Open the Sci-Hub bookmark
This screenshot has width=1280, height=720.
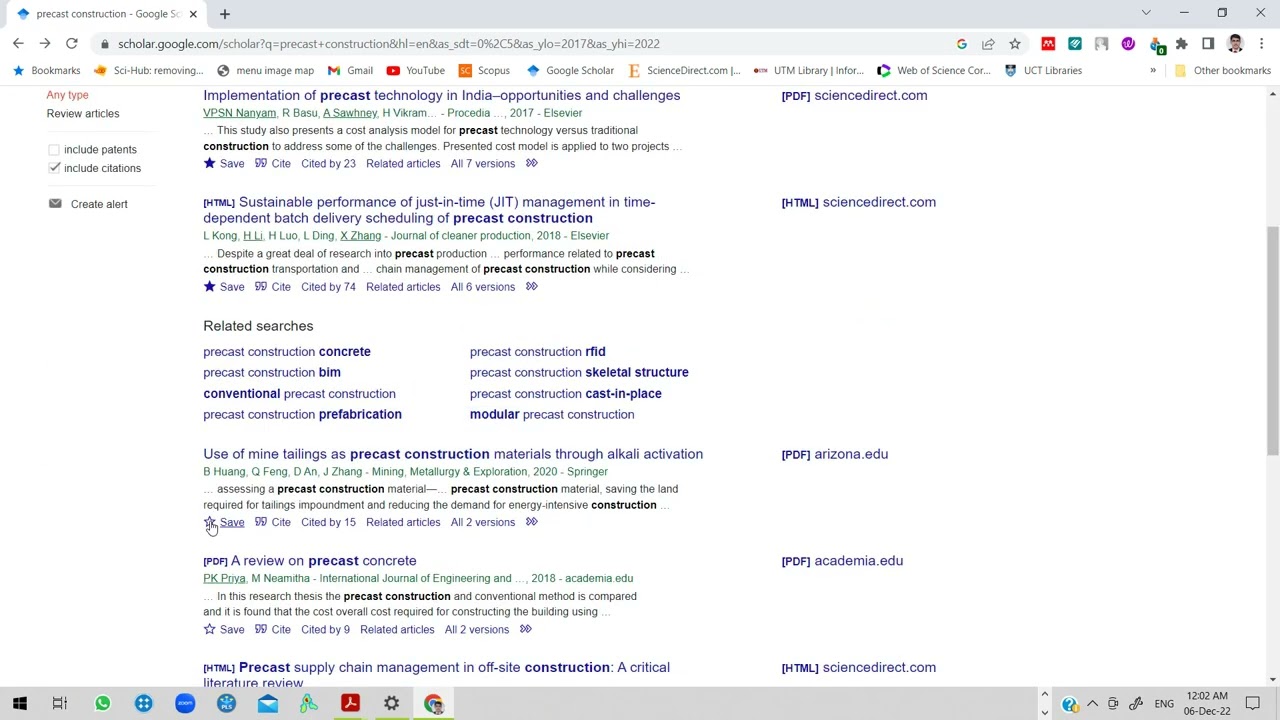(x=148, y=71)
